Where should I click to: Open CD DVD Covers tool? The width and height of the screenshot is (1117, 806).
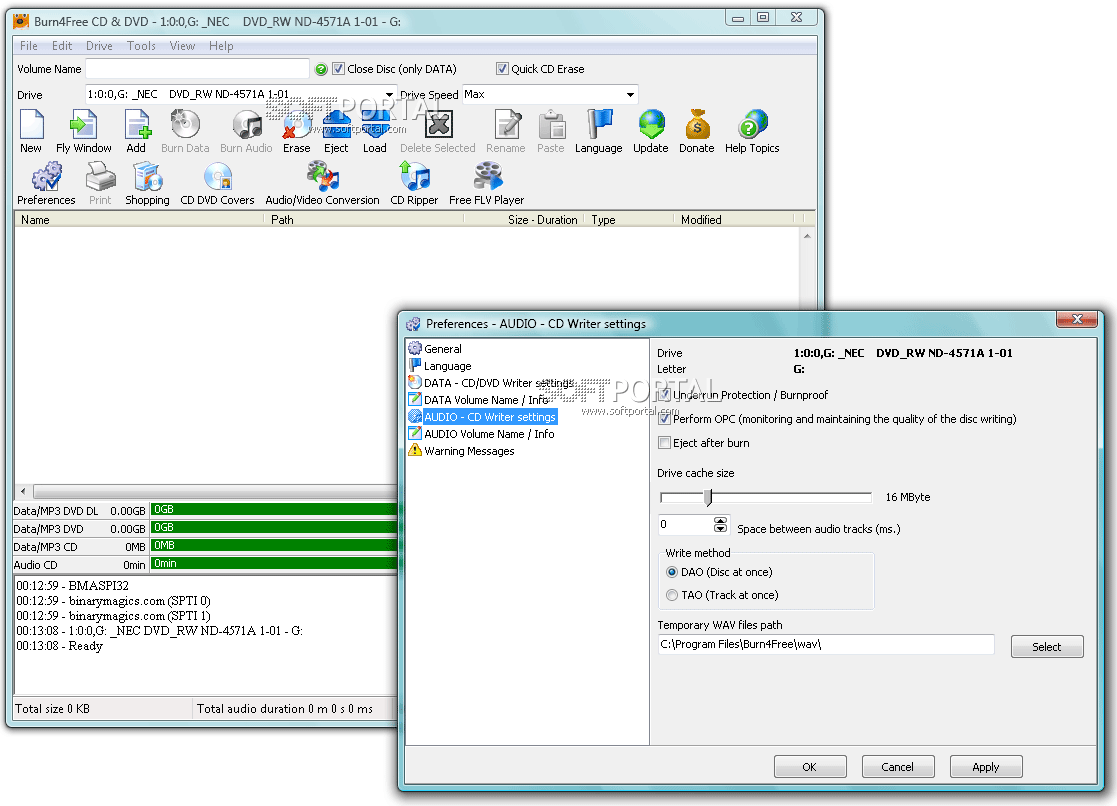pyautogui.click(x=218, y=177)
